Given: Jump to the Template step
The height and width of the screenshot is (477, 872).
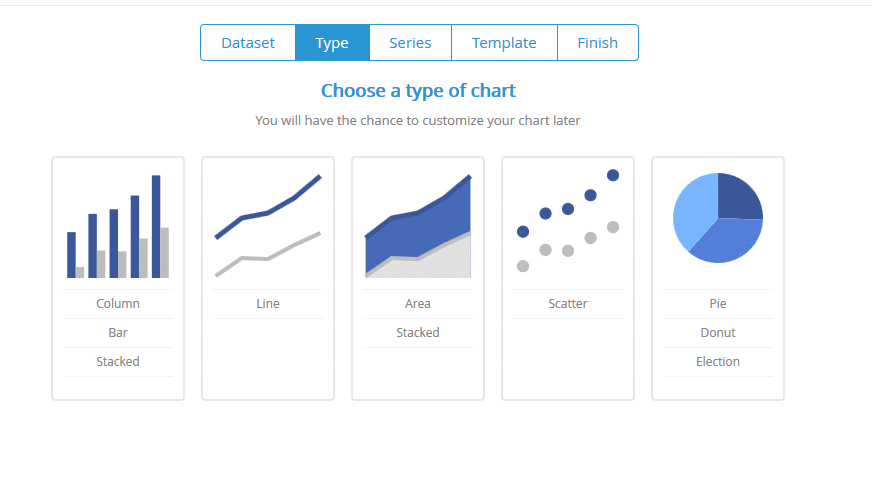Looking at the screenshot, I should (x=504, y=43).
